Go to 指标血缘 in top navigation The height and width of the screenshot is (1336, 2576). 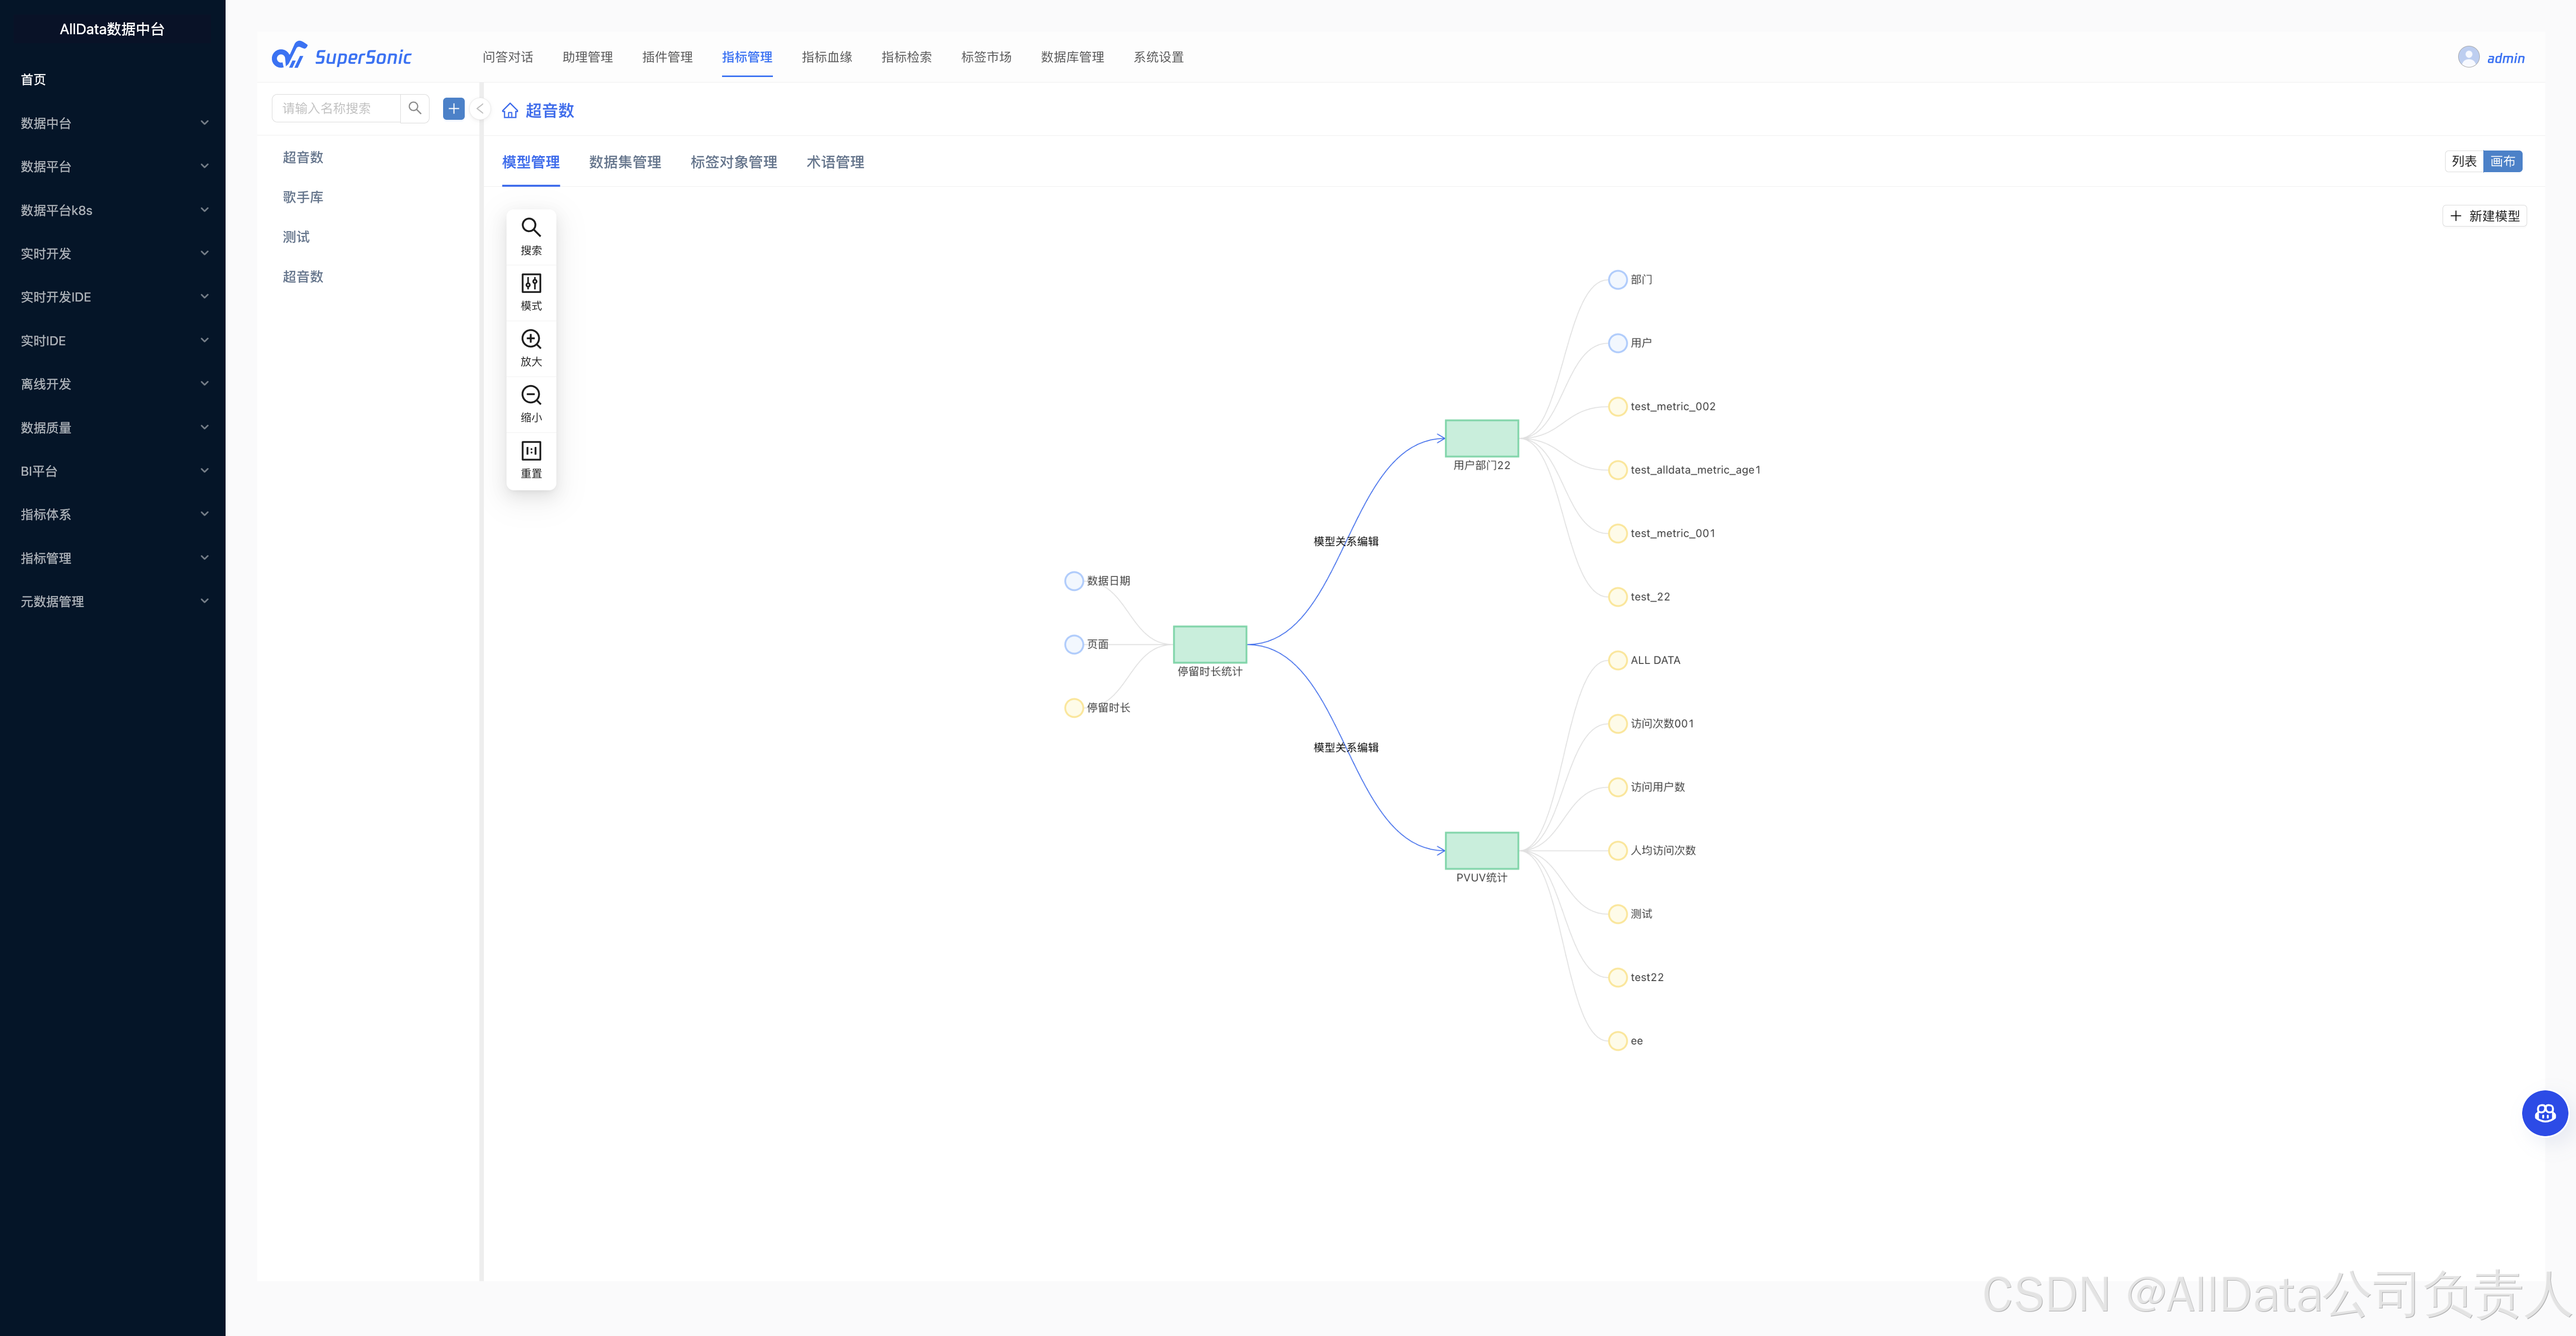click(x=826, y=57)
